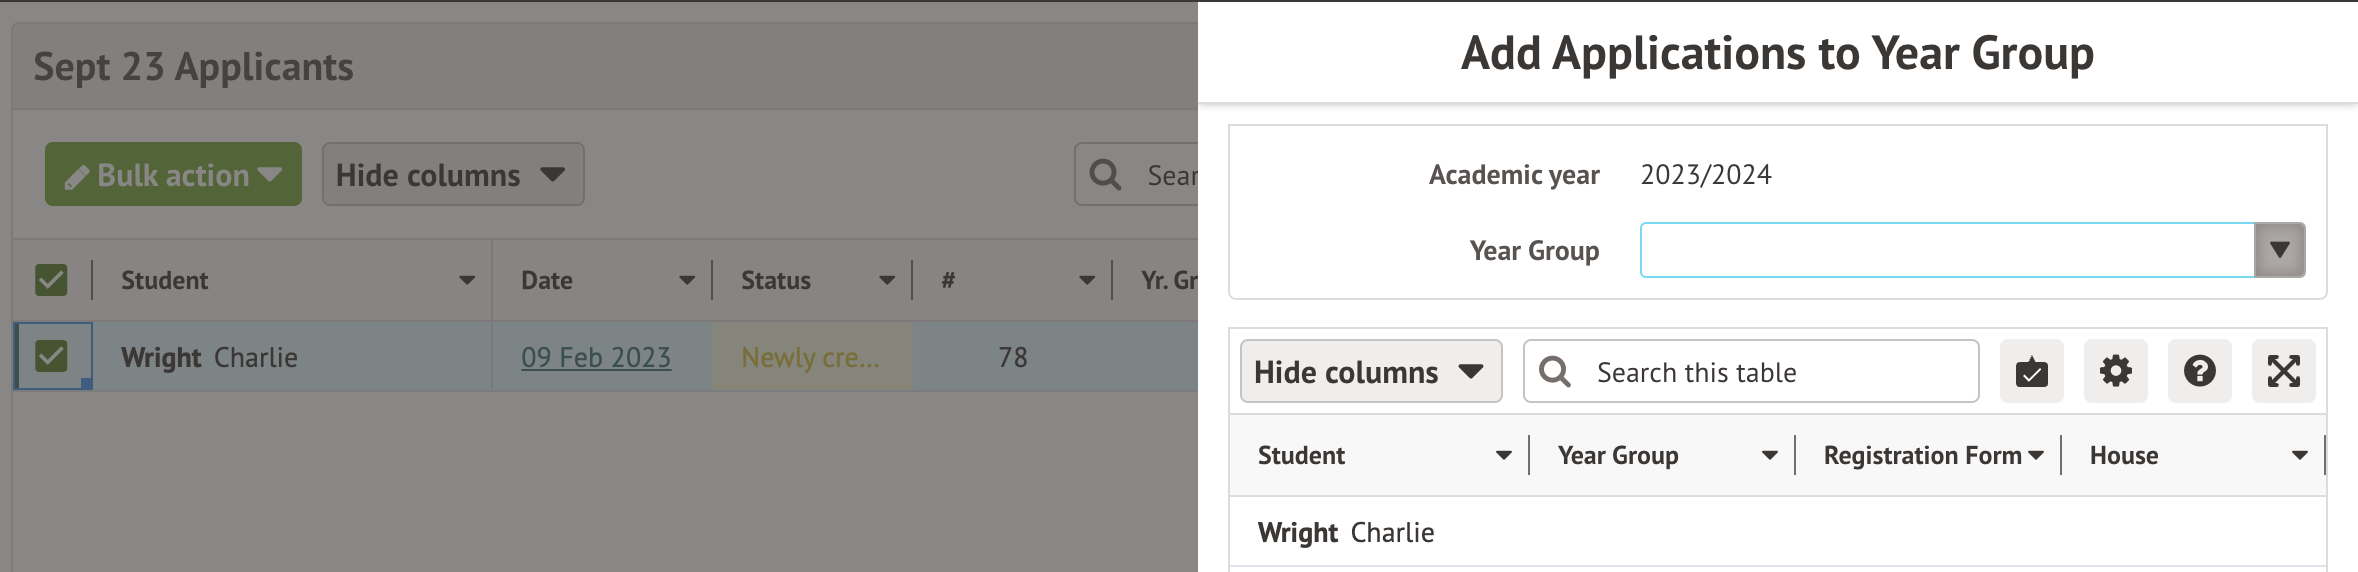
Task: Click the pencil icon on Bulk action
Action: tap(77, 177)
